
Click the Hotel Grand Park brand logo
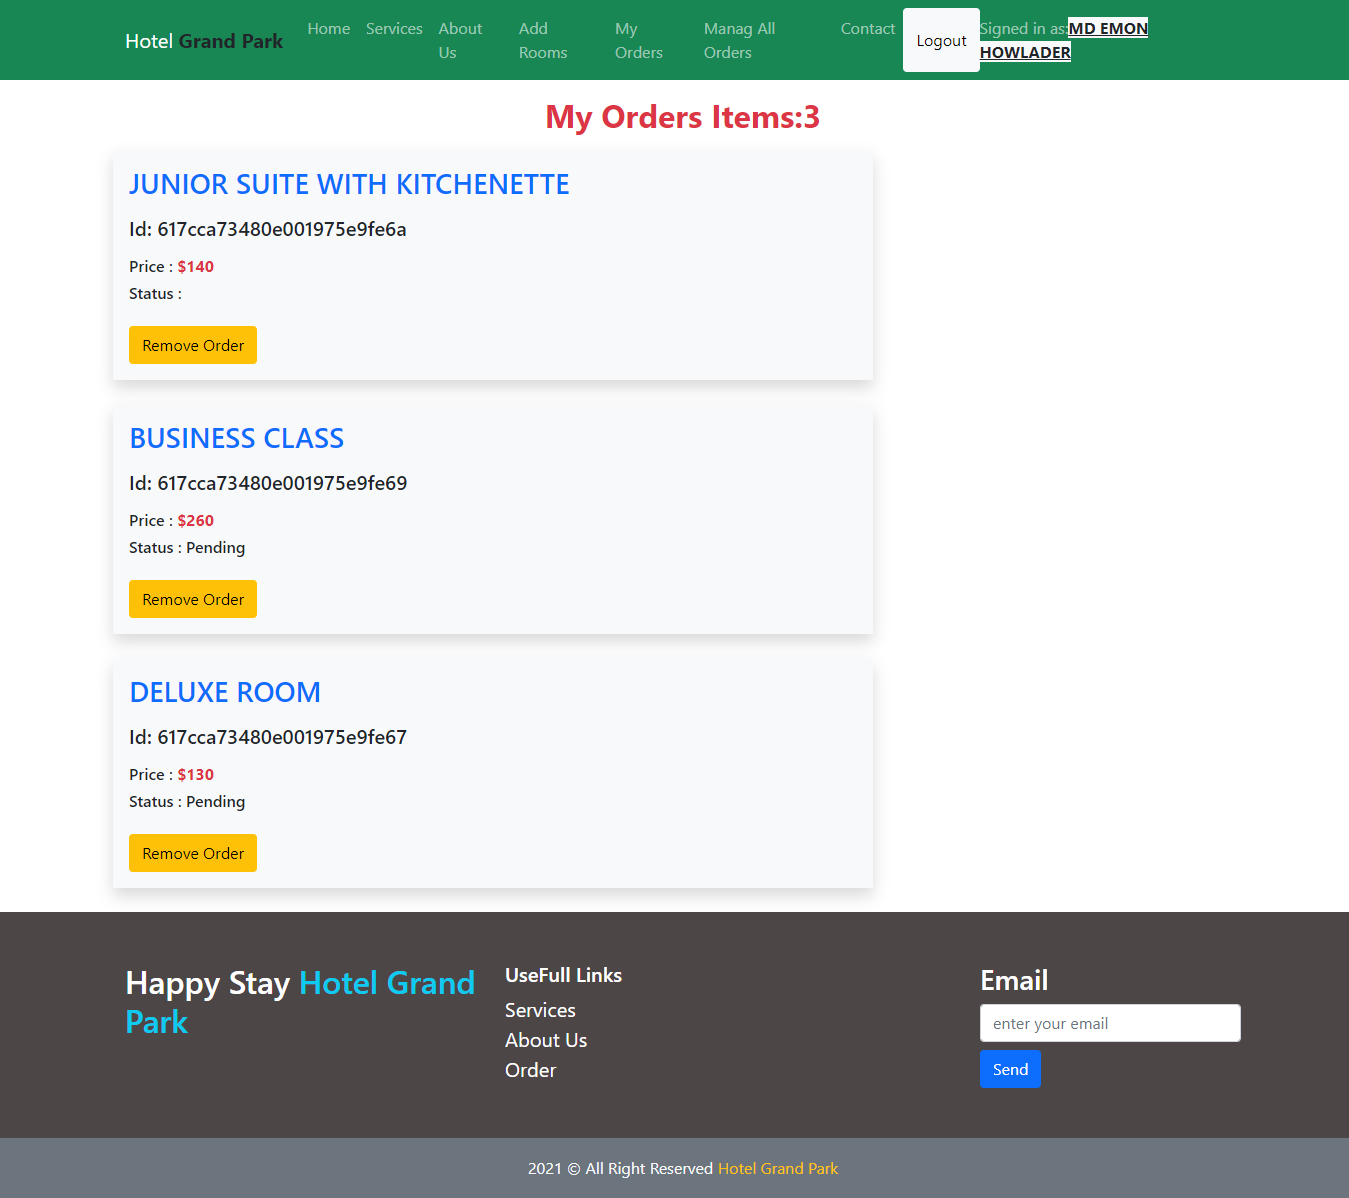(x=204, y=41)
